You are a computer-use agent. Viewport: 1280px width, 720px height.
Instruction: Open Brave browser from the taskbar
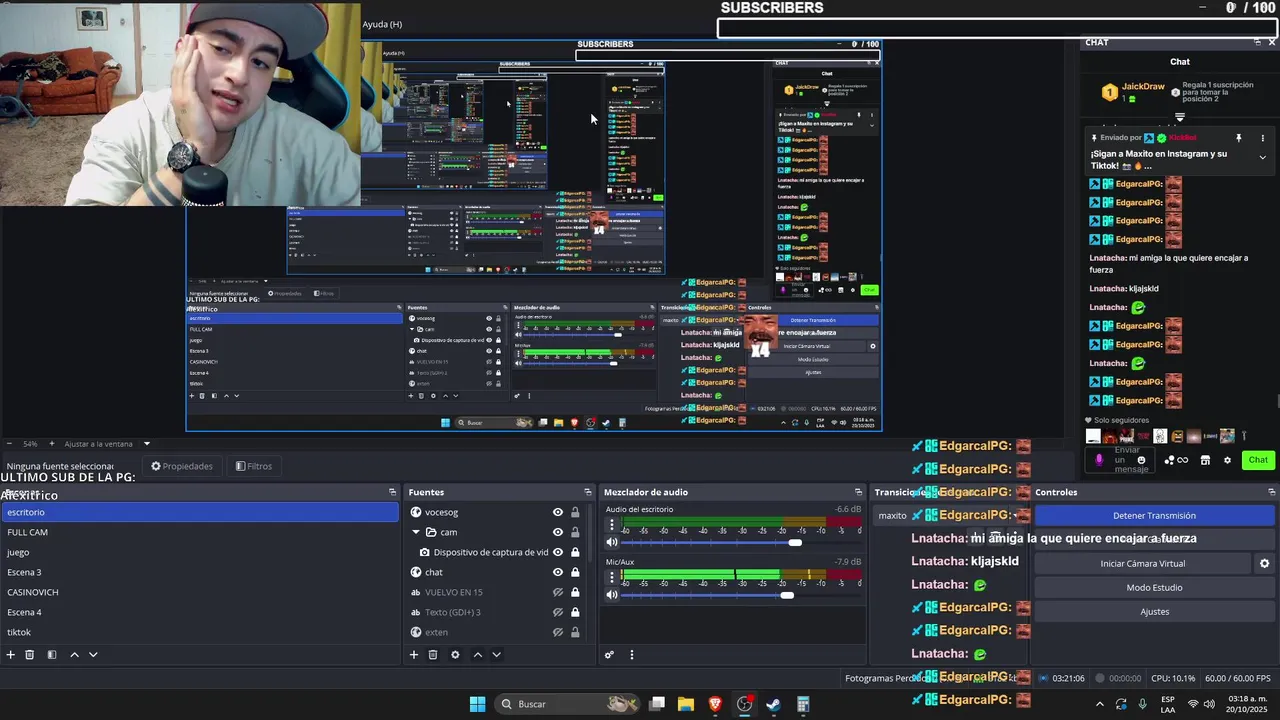click(x=715, y=704)
